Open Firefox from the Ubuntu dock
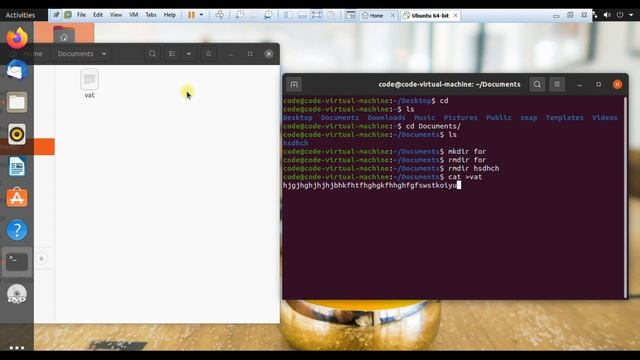Viewport: 640px width, 360px height. 17,38
